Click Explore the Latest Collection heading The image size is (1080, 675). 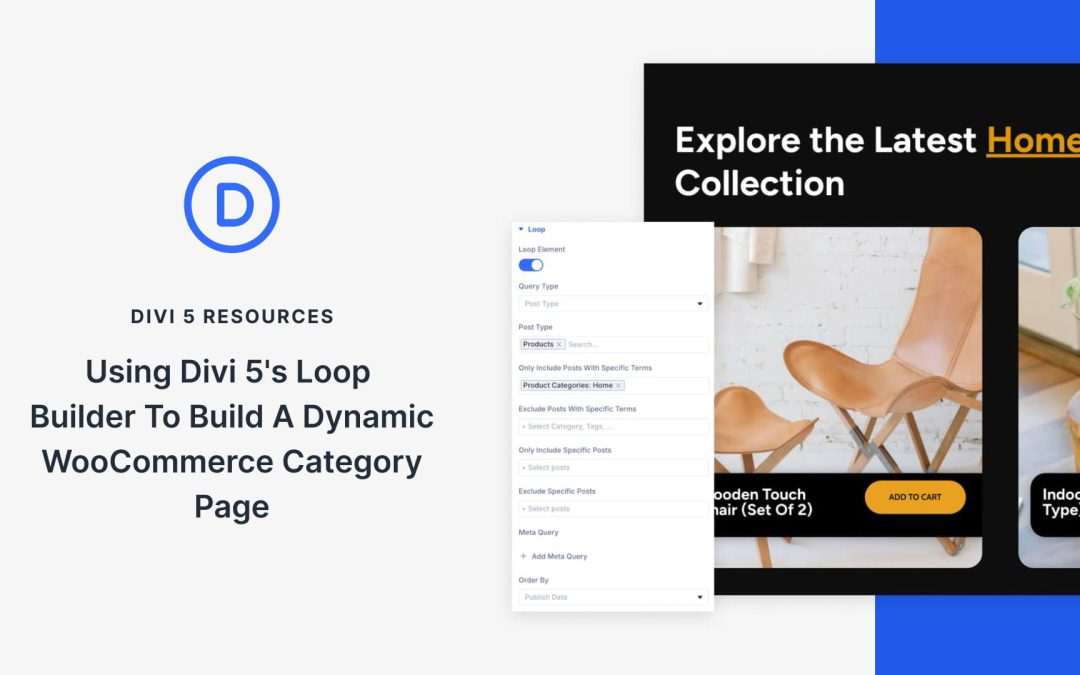878,162
